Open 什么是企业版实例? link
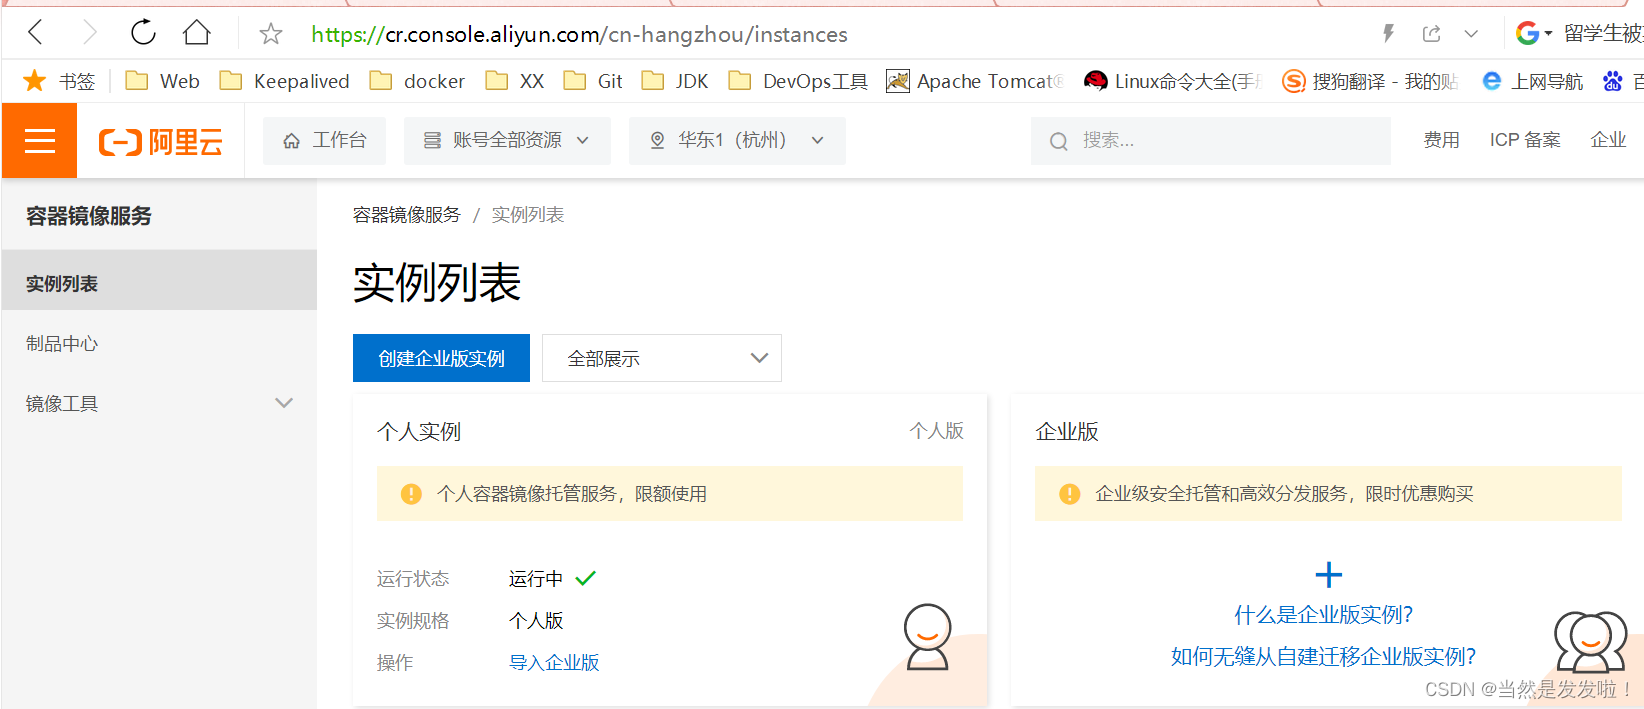 pyautogui.click(x=1323, y=615)
